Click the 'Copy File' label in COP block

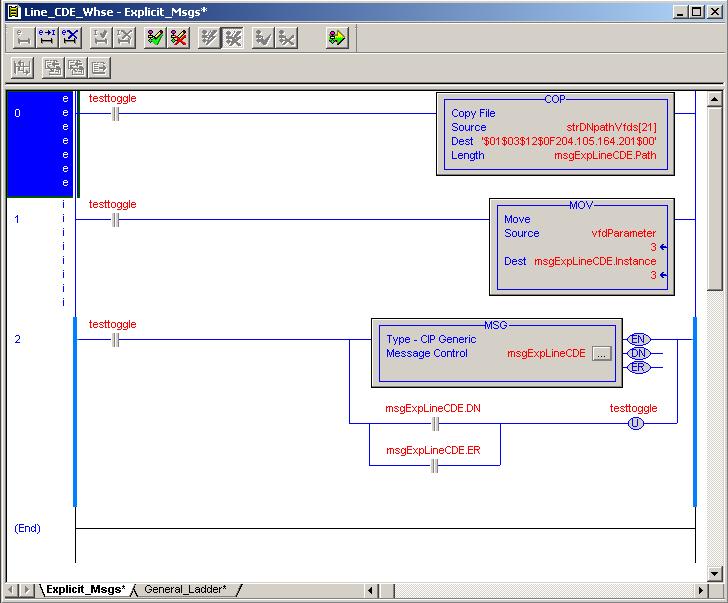[x=473, y=113]
